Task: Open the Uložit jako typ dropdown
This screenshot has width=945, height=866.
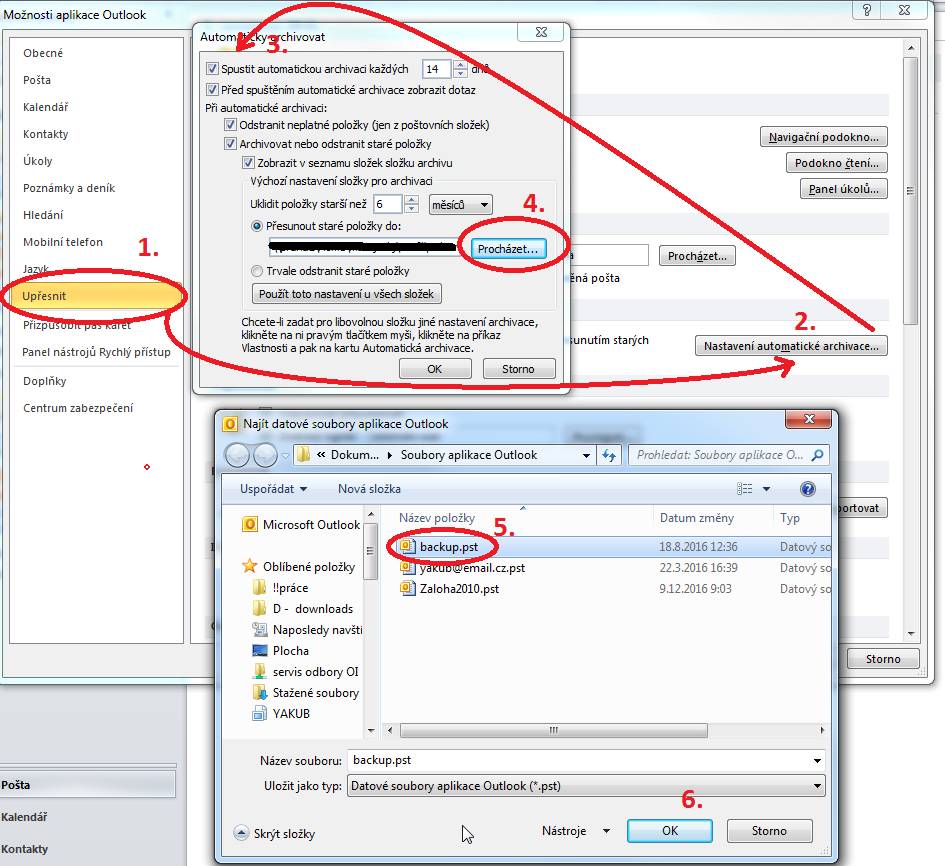Action: point(817,786)
